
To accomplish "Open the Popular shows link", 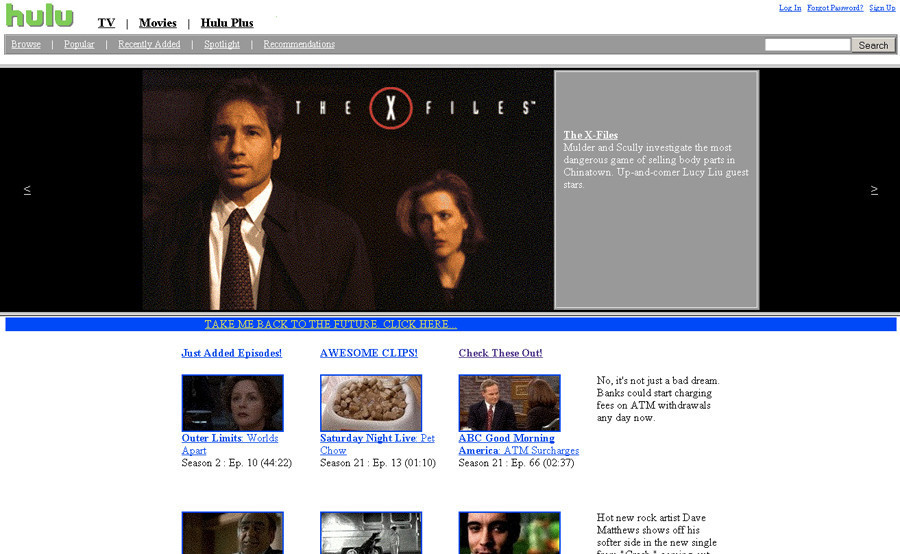I will coord(79,44).
